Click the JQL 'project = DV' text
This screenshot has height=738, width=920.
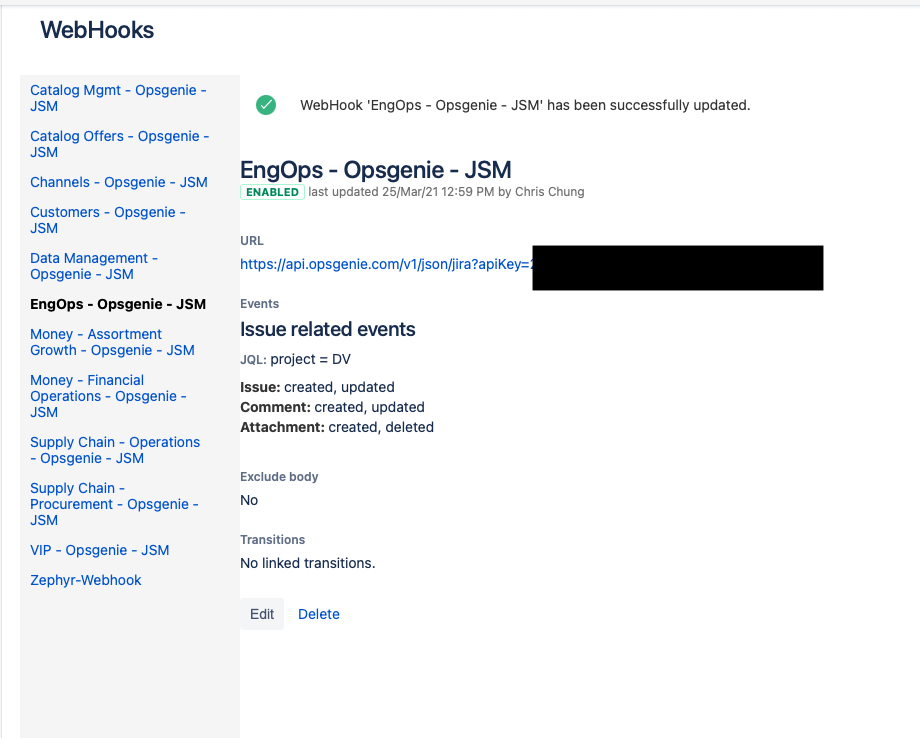[x=295, y=359]
